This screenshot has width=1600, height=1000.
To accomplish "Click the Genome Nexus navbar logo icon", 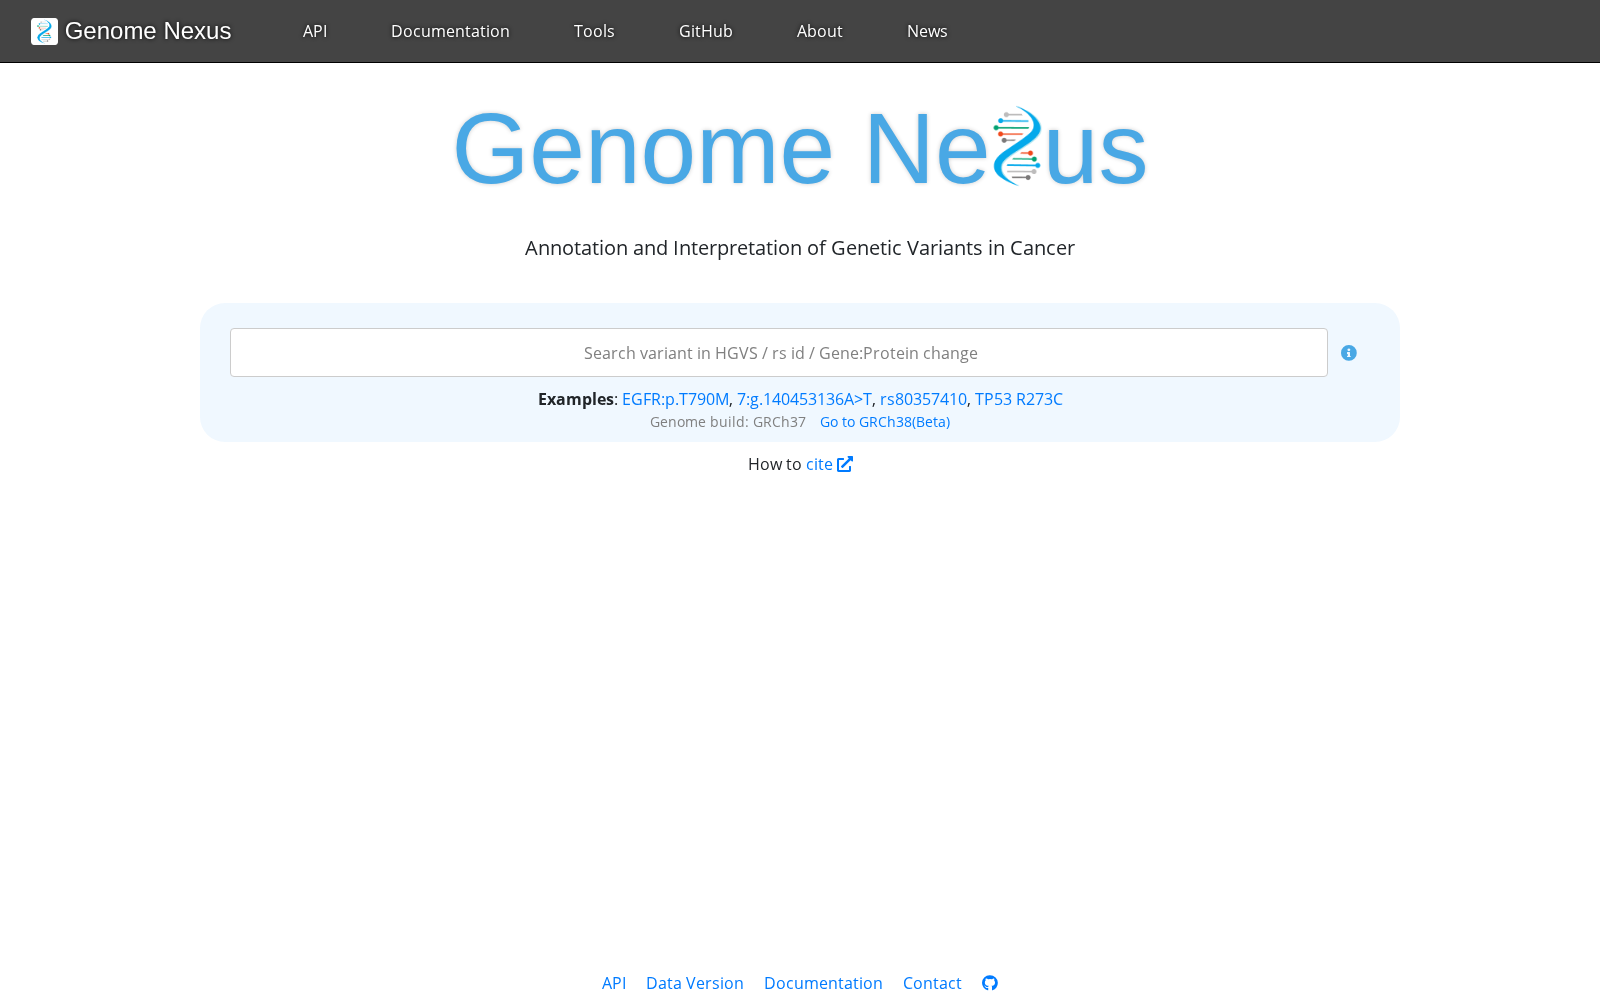I will [x=44, y=31].
